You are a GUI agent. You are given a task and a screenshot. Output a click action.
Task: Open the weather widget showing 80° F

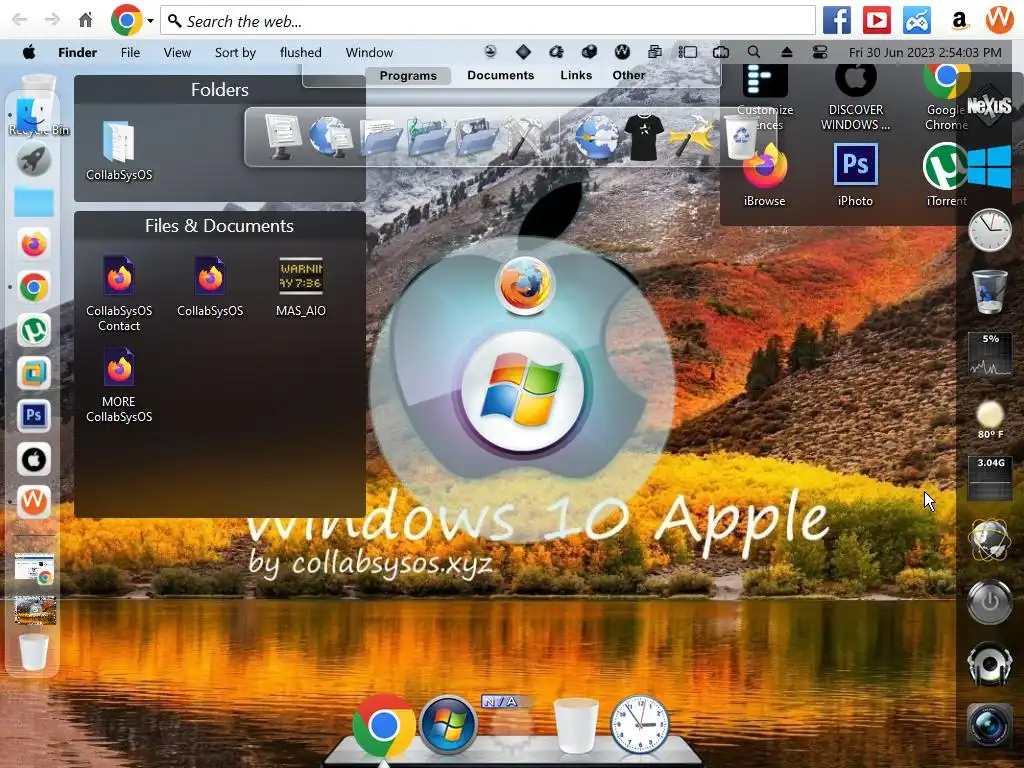tap(990, 418)
